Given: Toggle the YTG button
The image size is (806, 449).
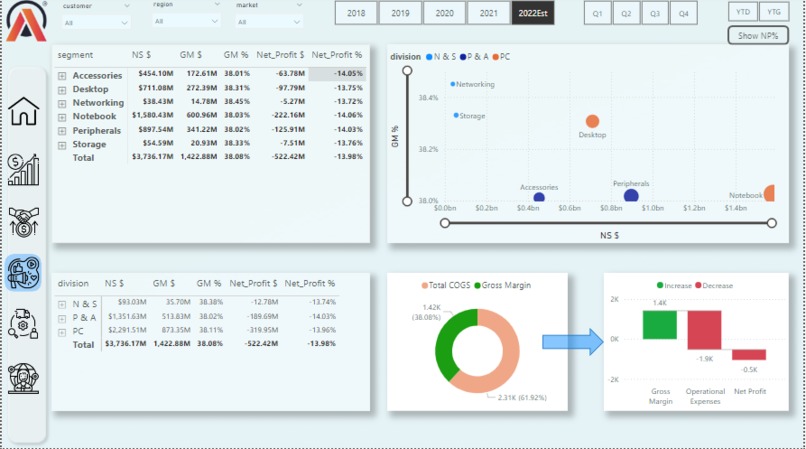Looking at the screenshot, I should (x=774, y=12).
